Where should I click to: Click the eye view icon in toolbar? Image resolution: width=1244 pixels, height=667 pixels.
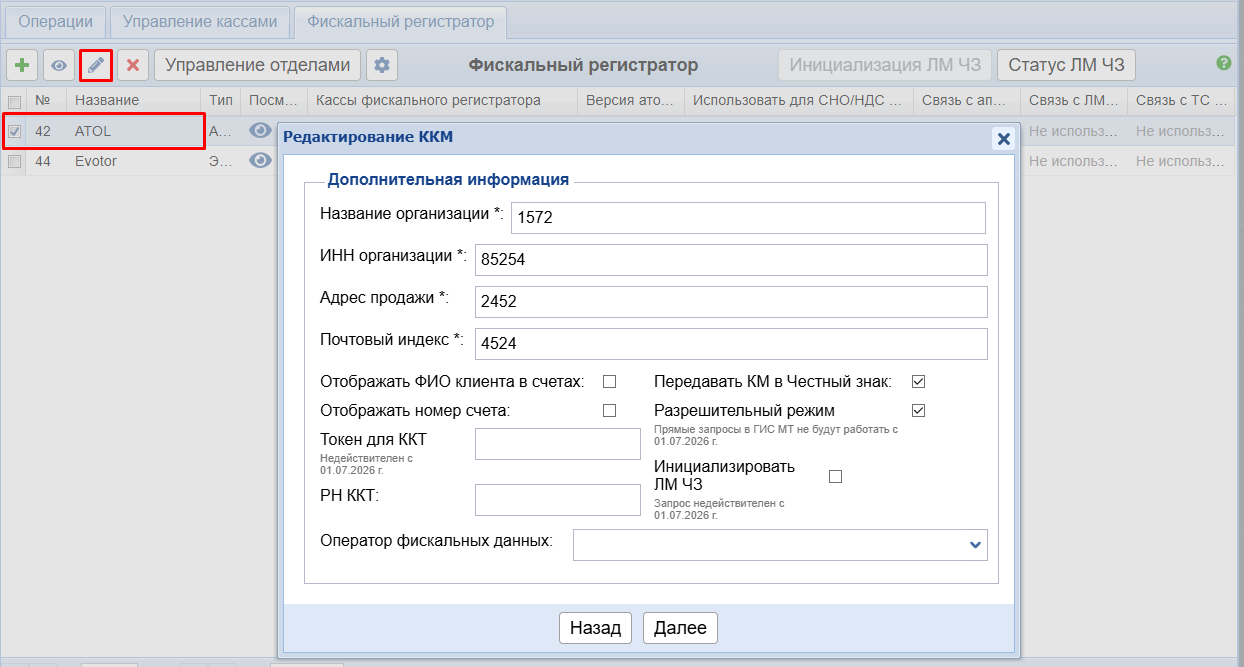coord(59,66)
